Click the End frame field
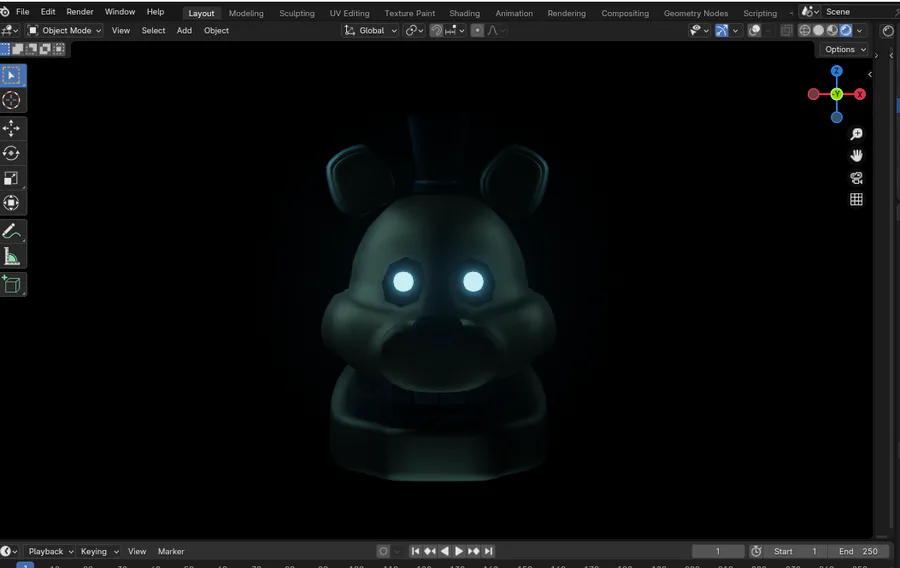The image size is (900, 568). tap(858, 551)
